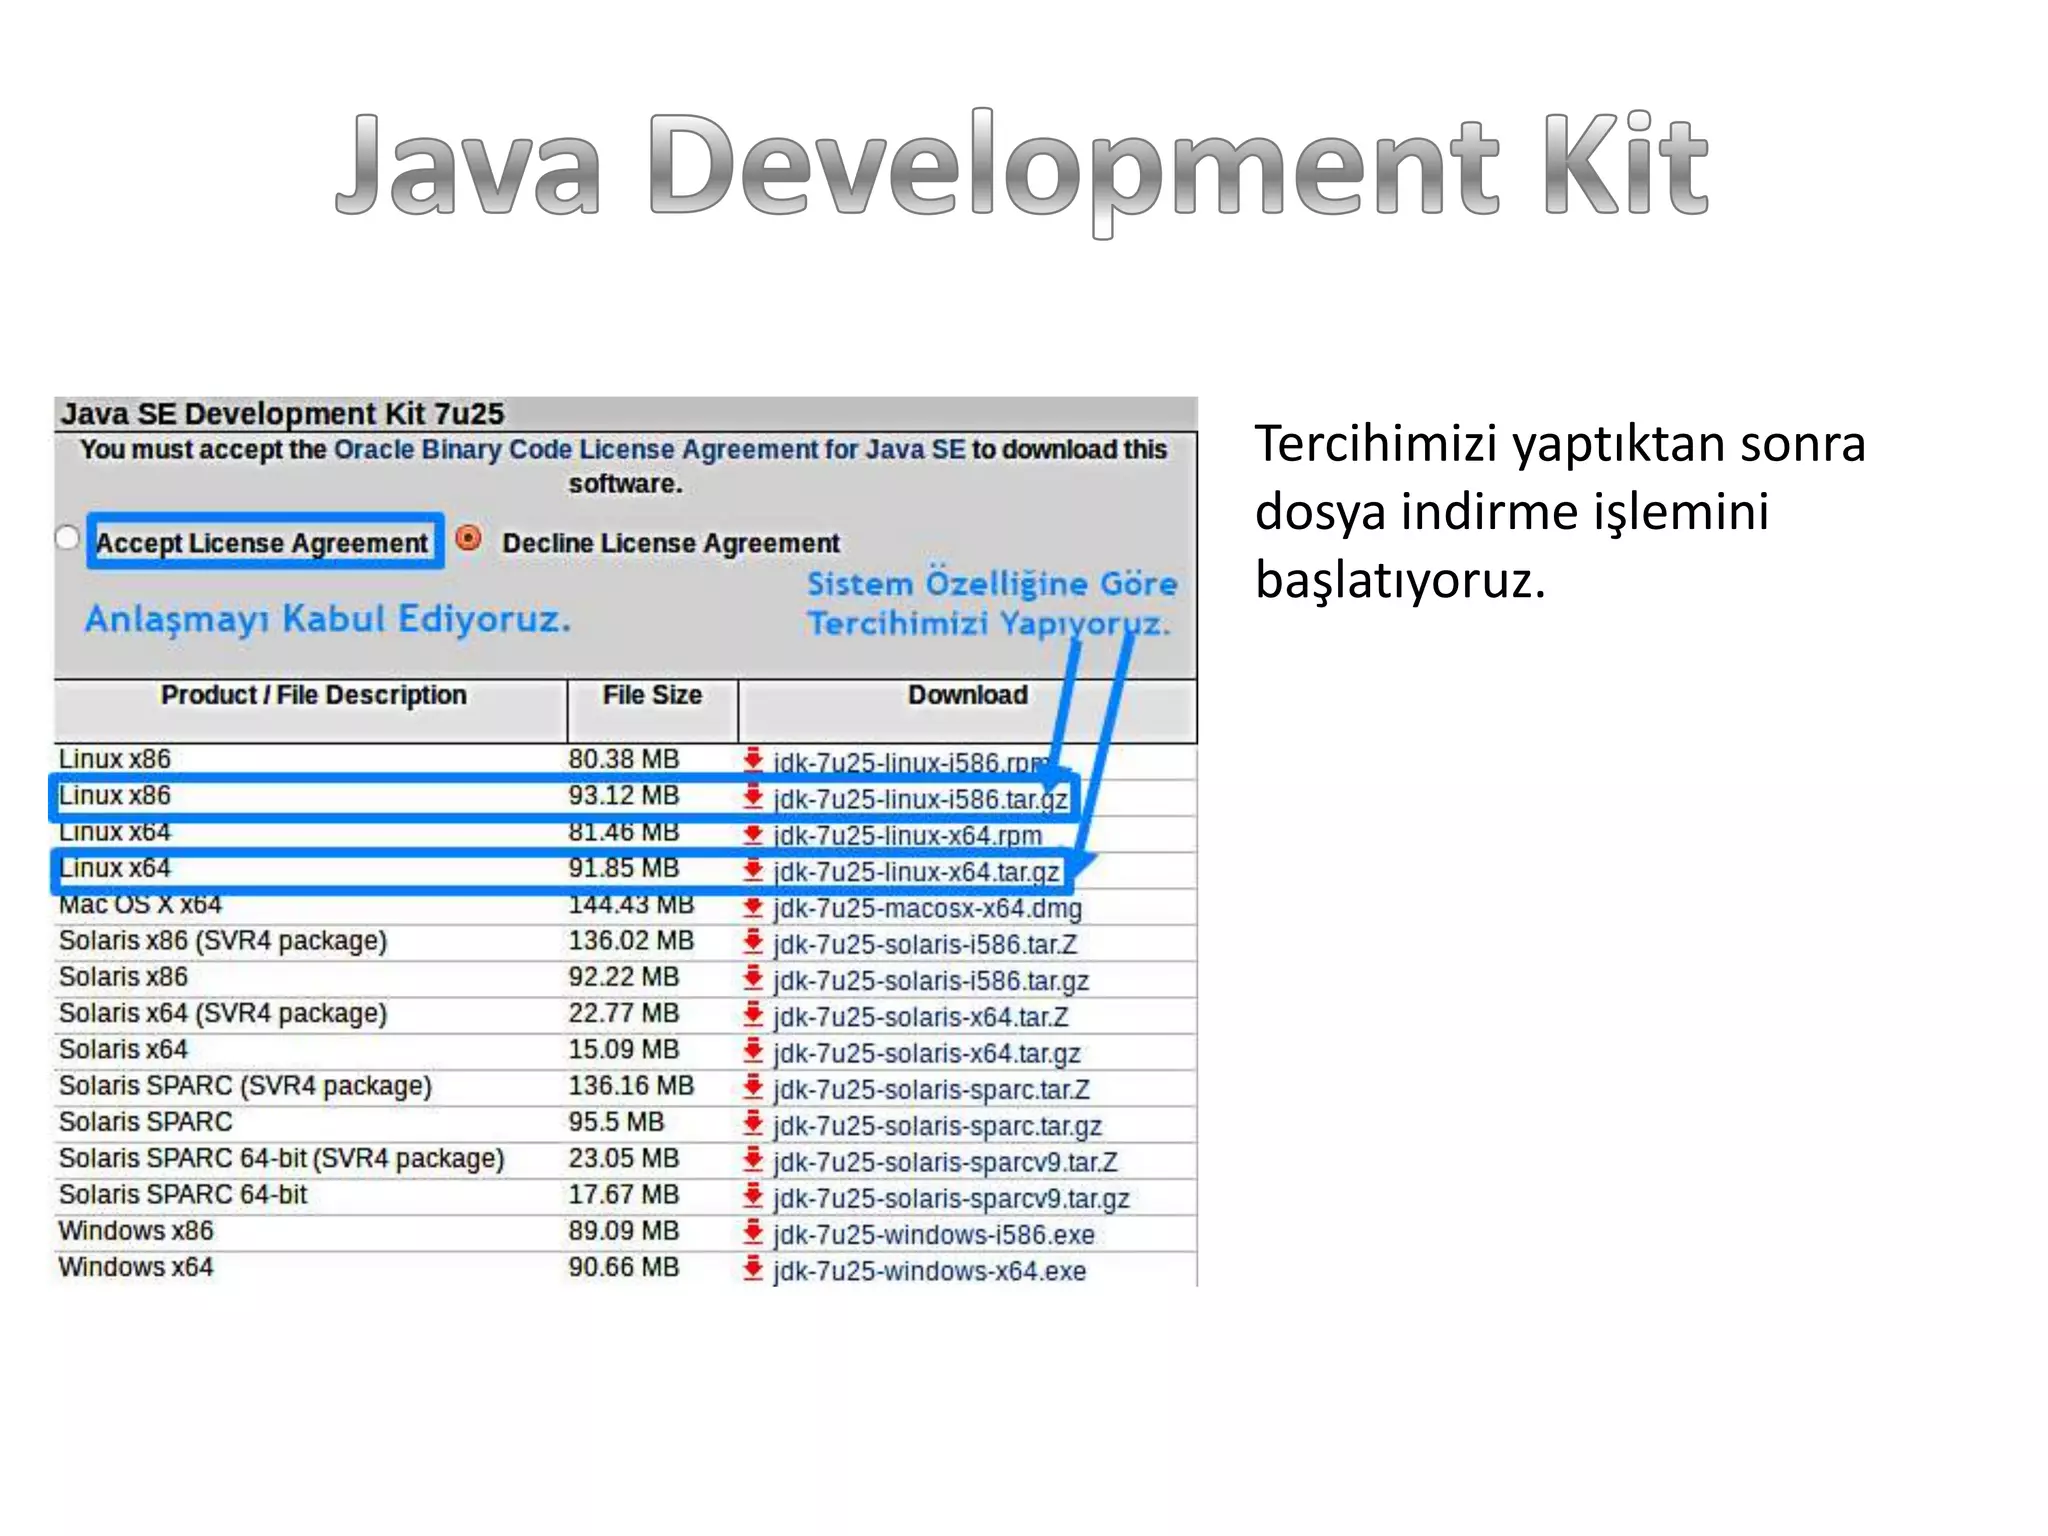This screenshot has height=1536, width=2048.
Task: Click download arrow icon for jdk-7u25-macosx-x64.dmg
Action: [x=754, y=907]
